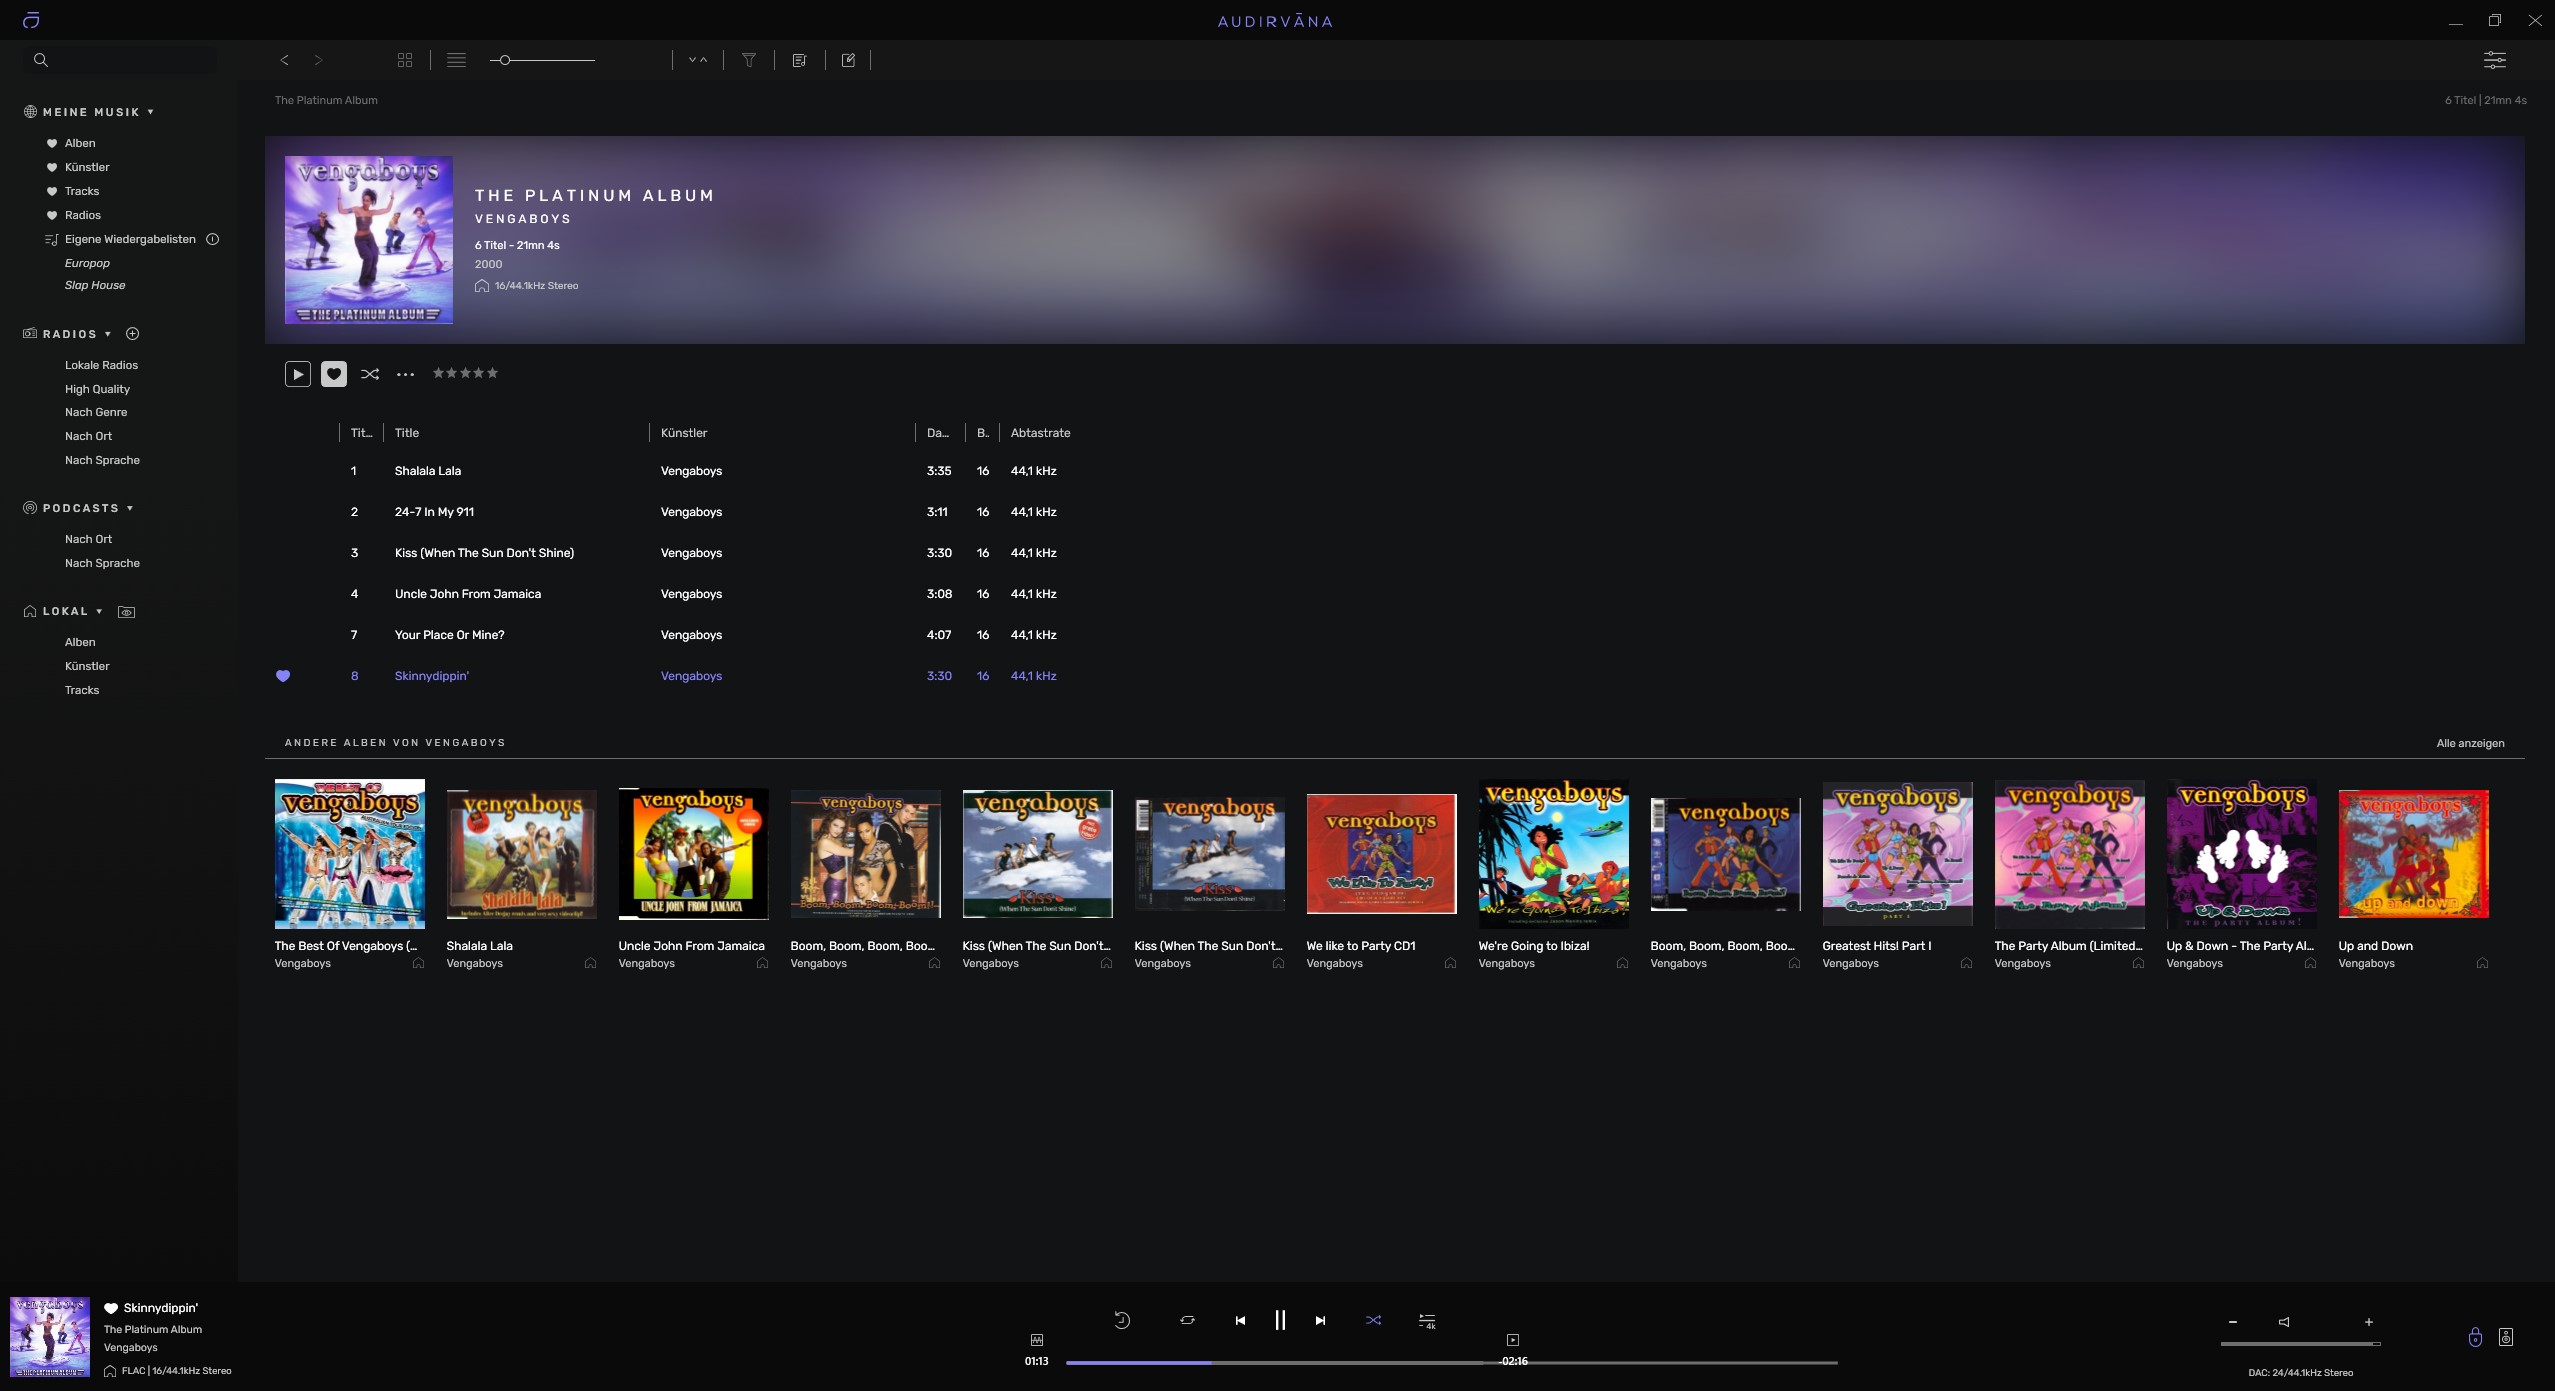Skip to previous track
This screenshot has width=2555, height=1391.
(x=1240, y=1321)
